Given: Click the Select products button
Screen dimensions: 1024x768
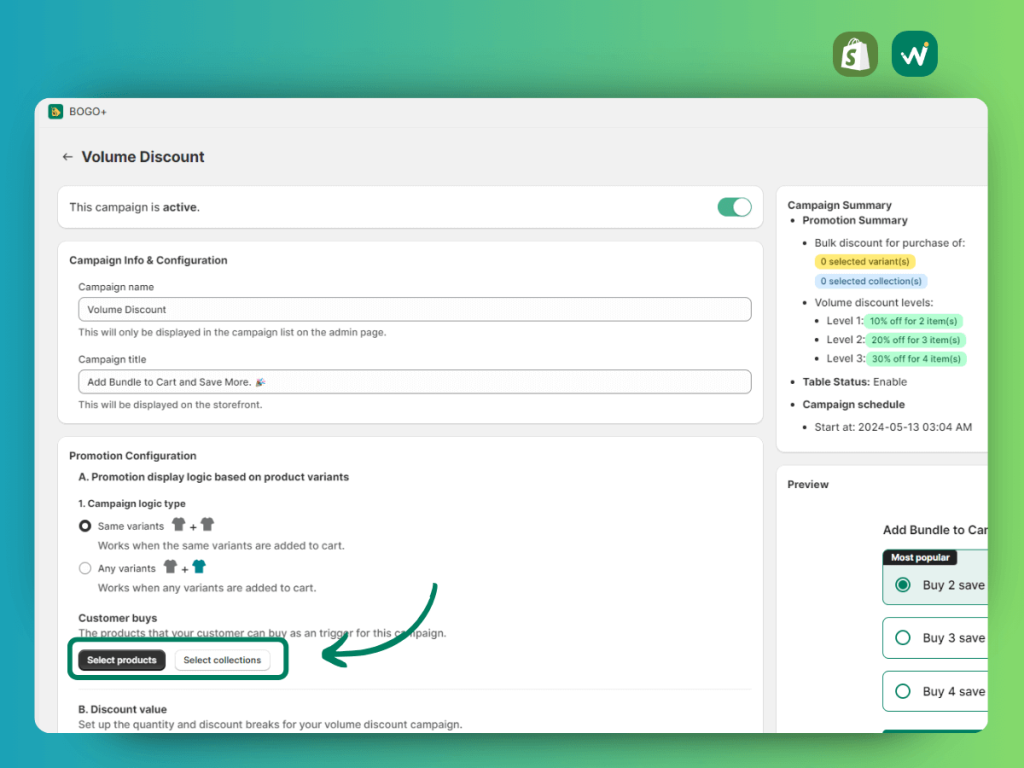Looking at the screenshot, I should [121, 660].
